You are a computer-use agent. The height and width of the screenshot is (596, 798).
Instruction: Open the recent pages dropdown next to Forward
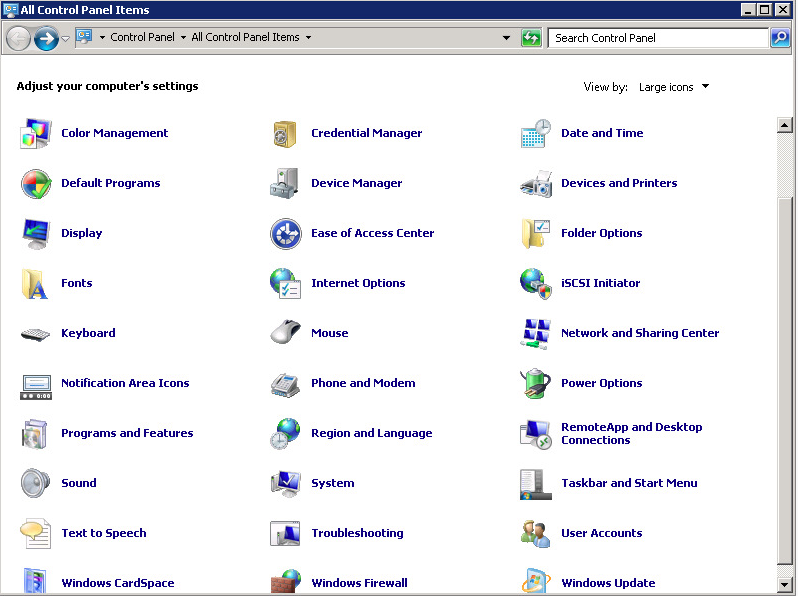(x=66, y=38)
